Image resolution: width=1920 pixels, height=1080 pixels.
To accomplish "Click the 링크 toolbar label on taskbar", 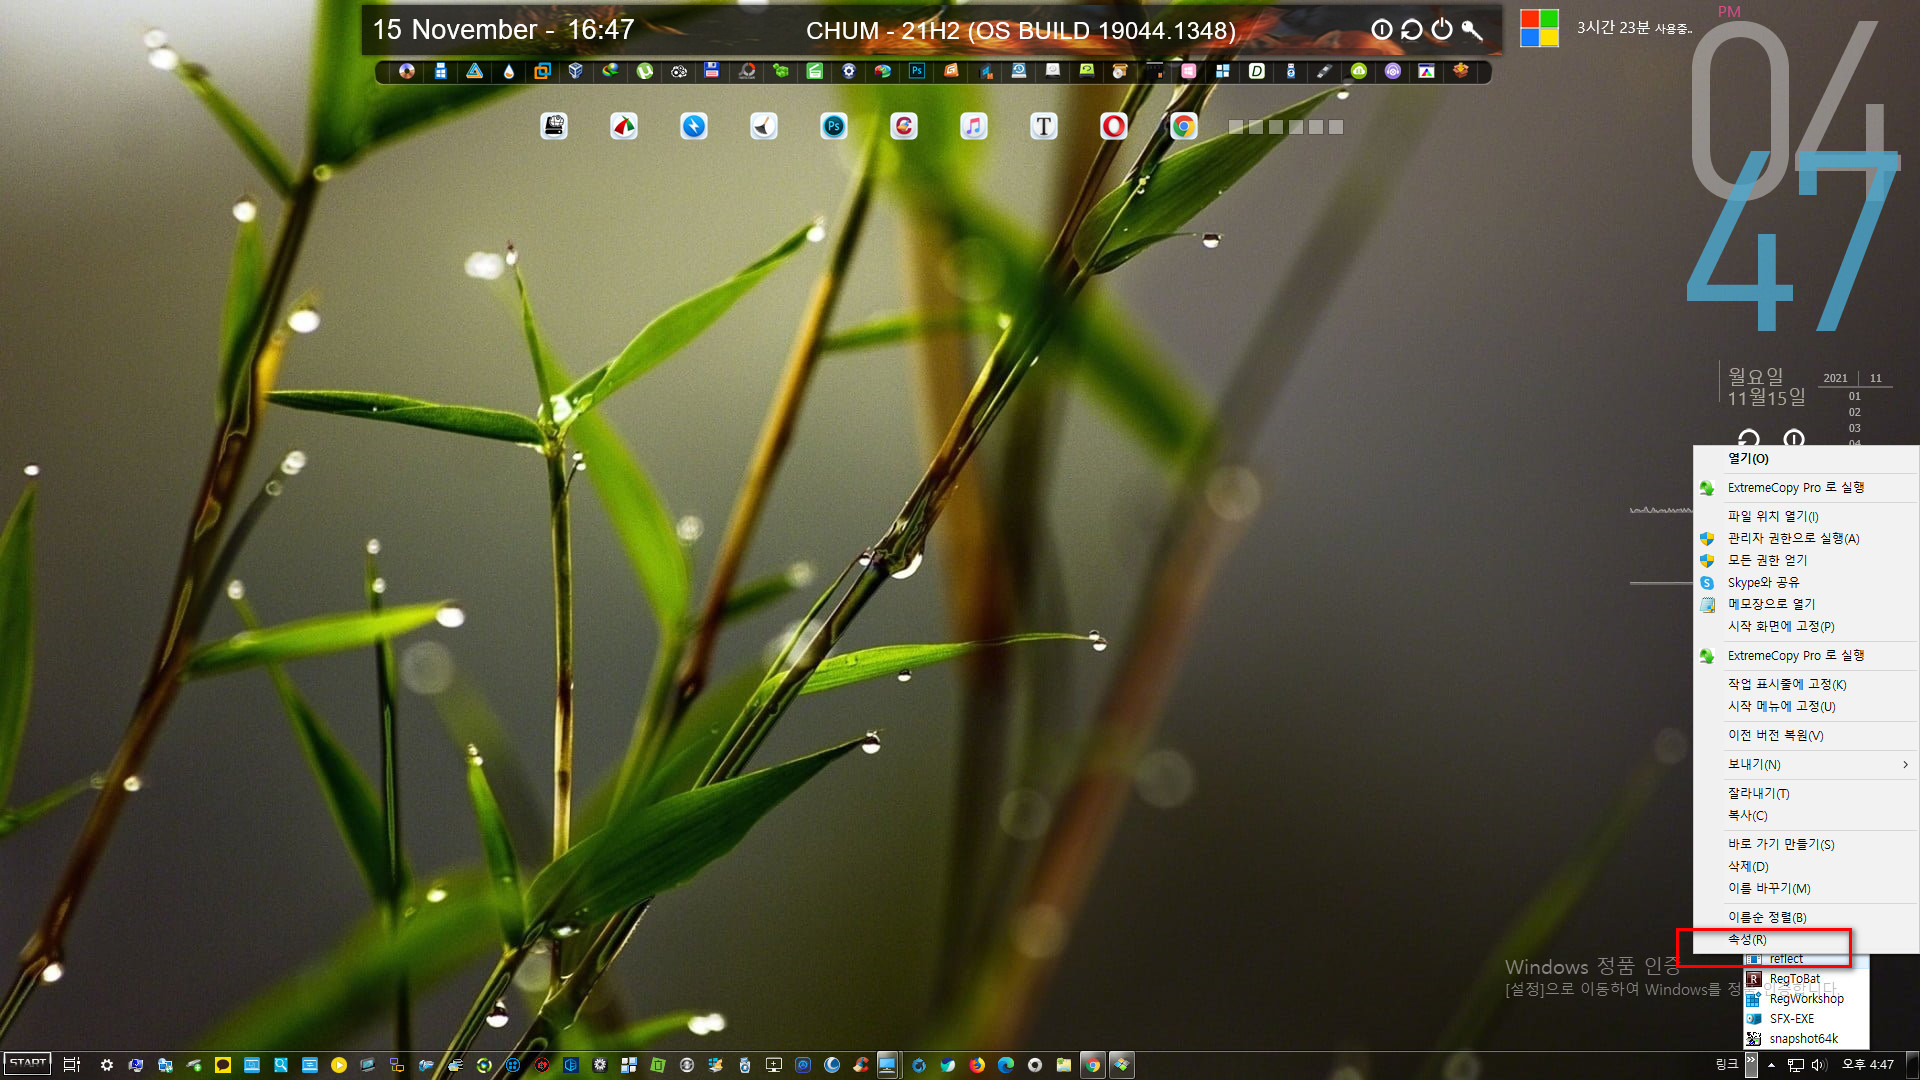I will [x=1727, y=1065].
